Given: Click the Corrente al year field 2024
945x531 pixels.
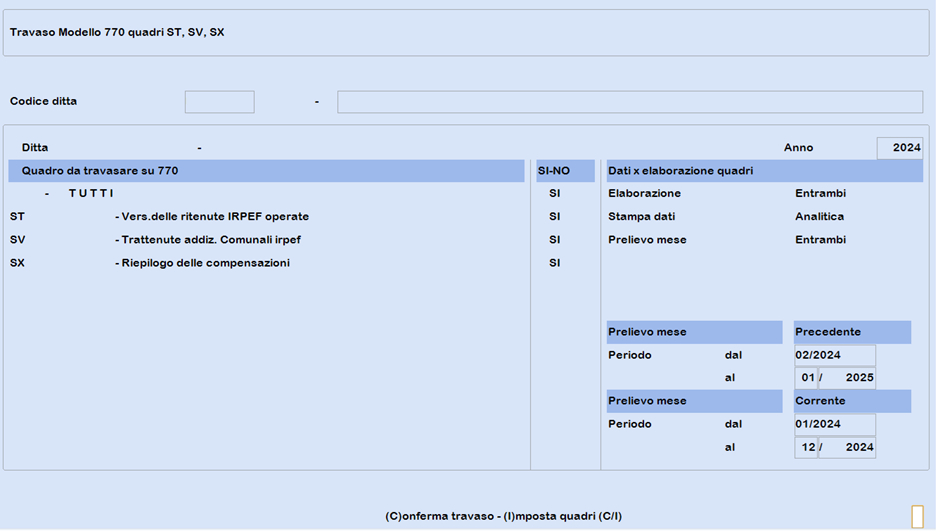Looking at the screenshot, I should tap(847, 447).
